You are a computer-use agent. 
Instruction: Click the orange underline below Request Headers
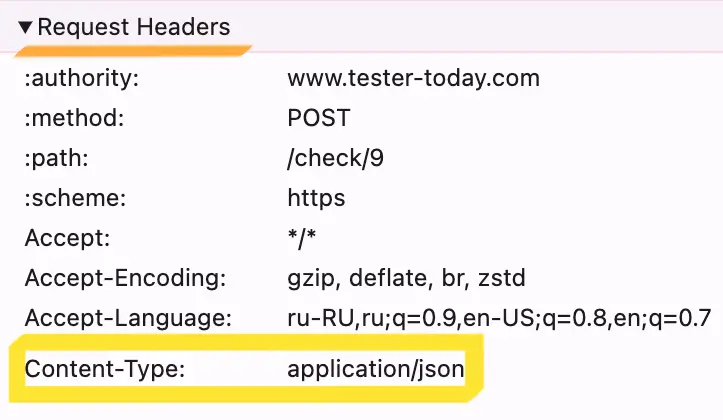coord(134,47)
